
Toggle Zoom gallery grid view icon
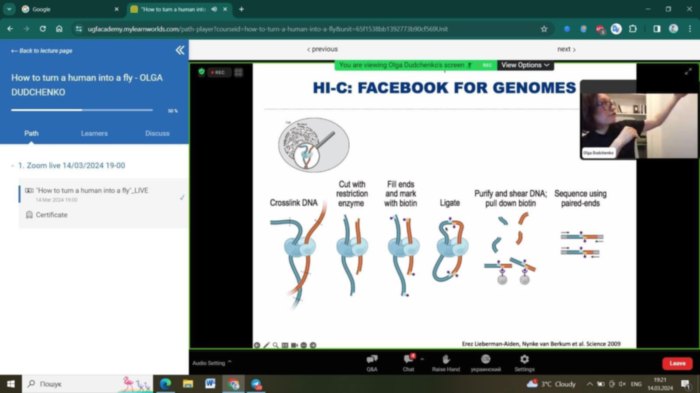click(x=238, y=72)
